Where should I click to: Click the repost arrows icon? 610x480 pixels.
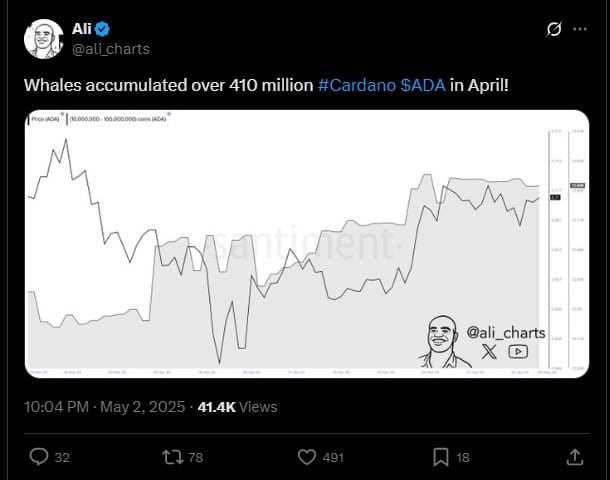tap(173, 456)
